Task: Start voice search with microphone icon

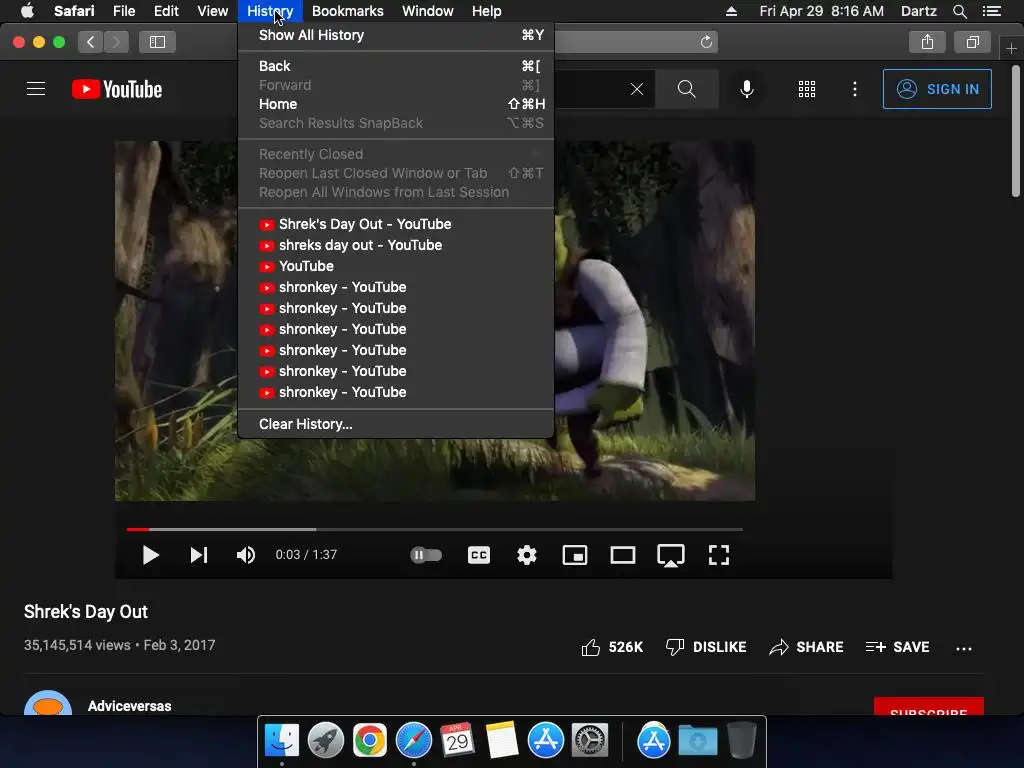Action: coord(746,89)
